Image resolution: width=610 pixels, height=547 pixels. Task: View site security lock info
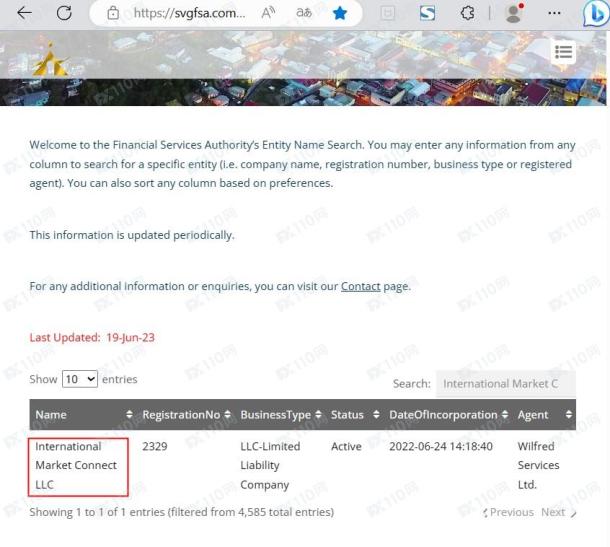click(x=113, y=13)
